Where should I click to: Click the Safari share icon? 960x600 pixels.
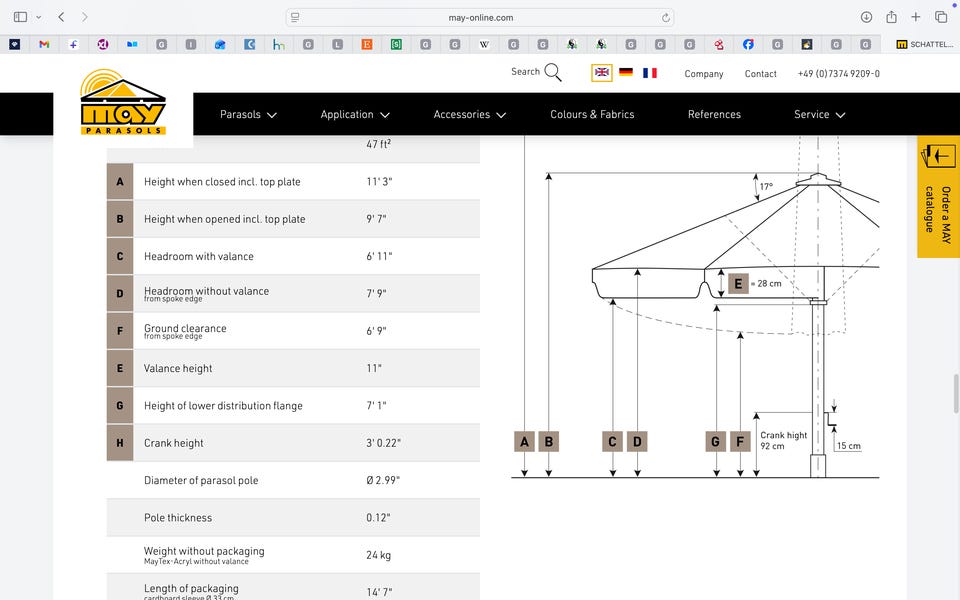coord(891,17)
